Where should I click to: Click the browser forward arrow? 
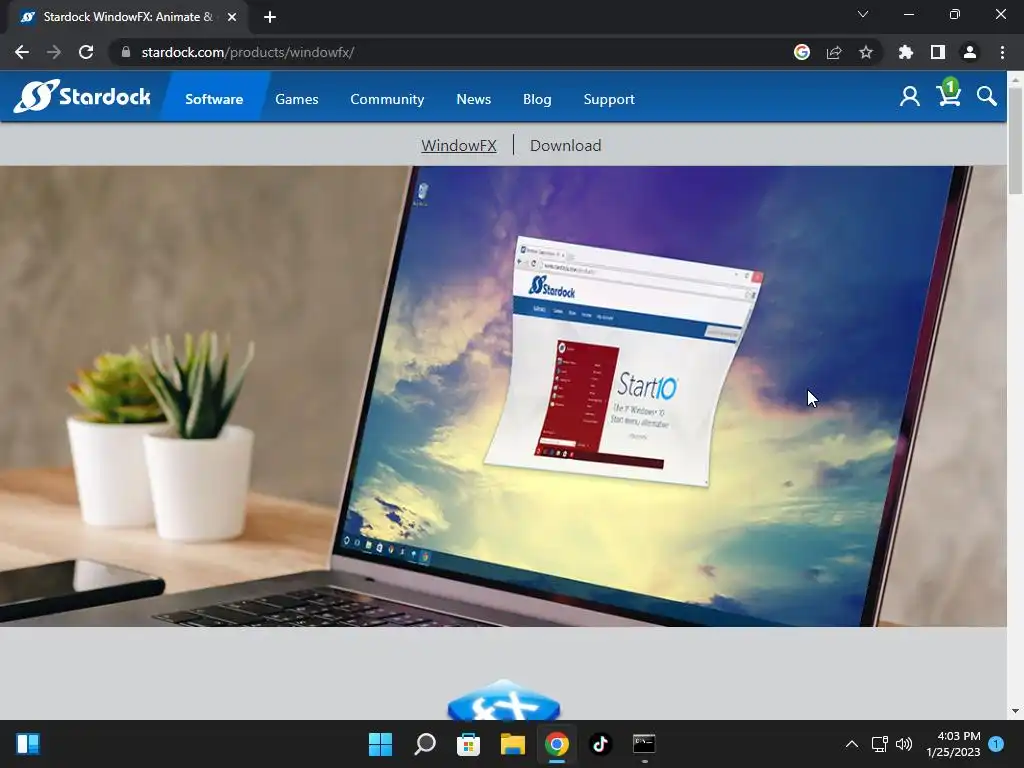[x=54, y=52]
